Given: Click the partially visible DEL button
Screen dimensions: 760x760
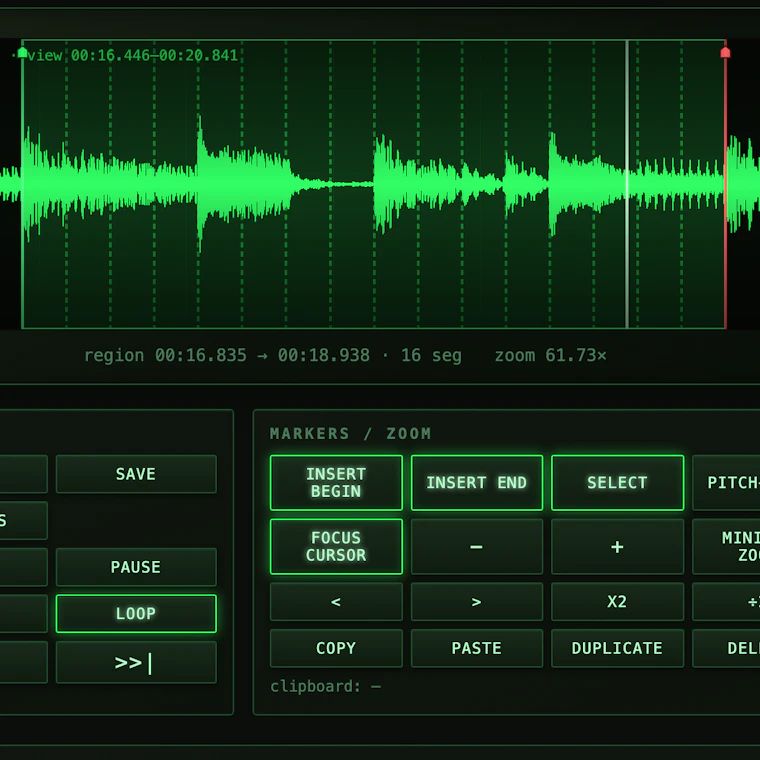Looking at the screenshot, I should pos(726,649).
